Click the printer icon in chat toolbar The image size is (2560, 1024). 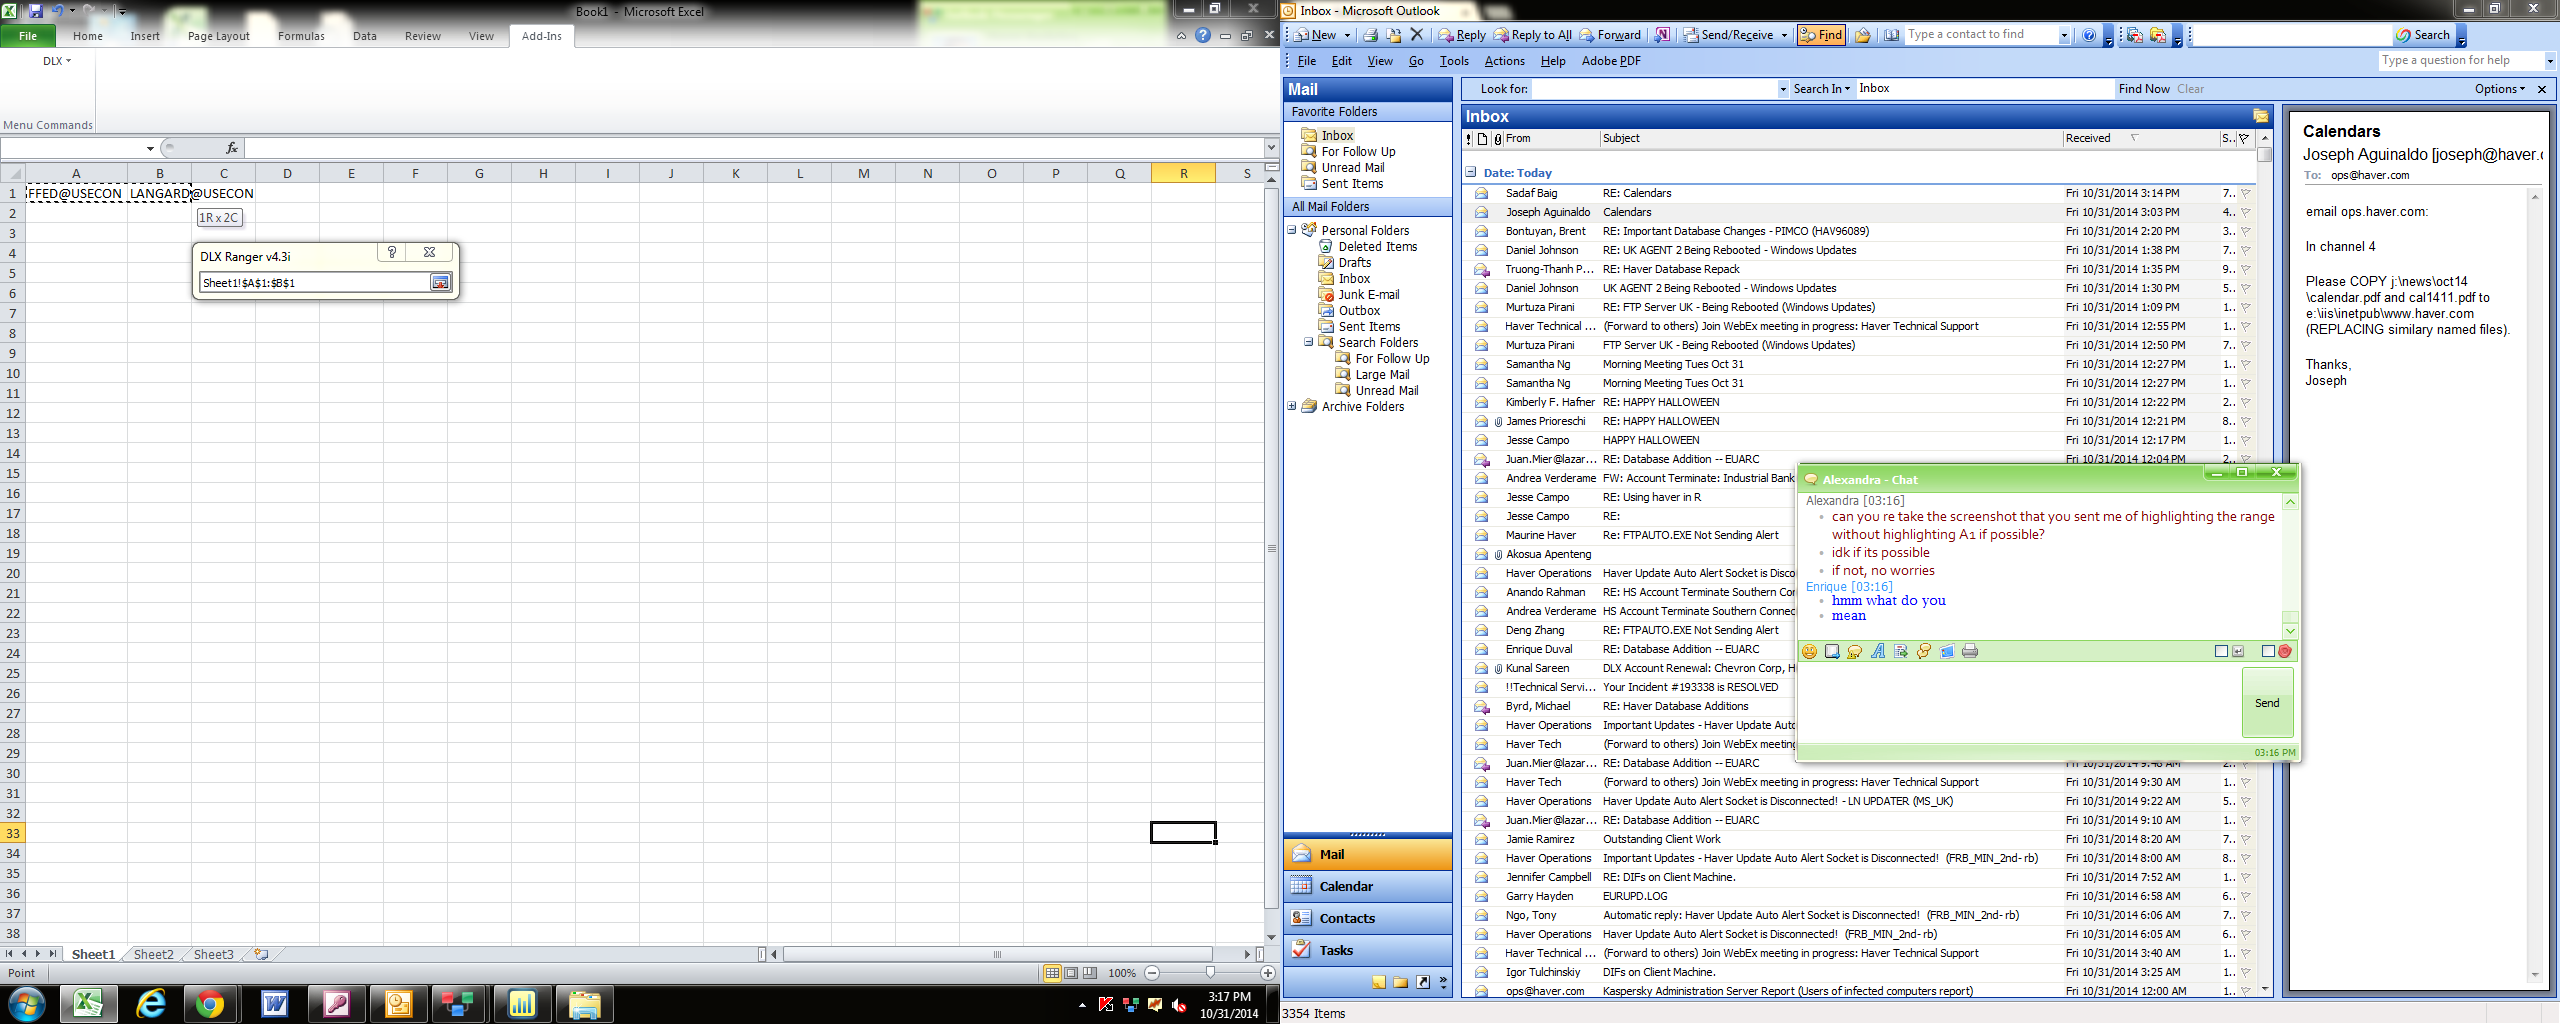[x=1970, y=652]
